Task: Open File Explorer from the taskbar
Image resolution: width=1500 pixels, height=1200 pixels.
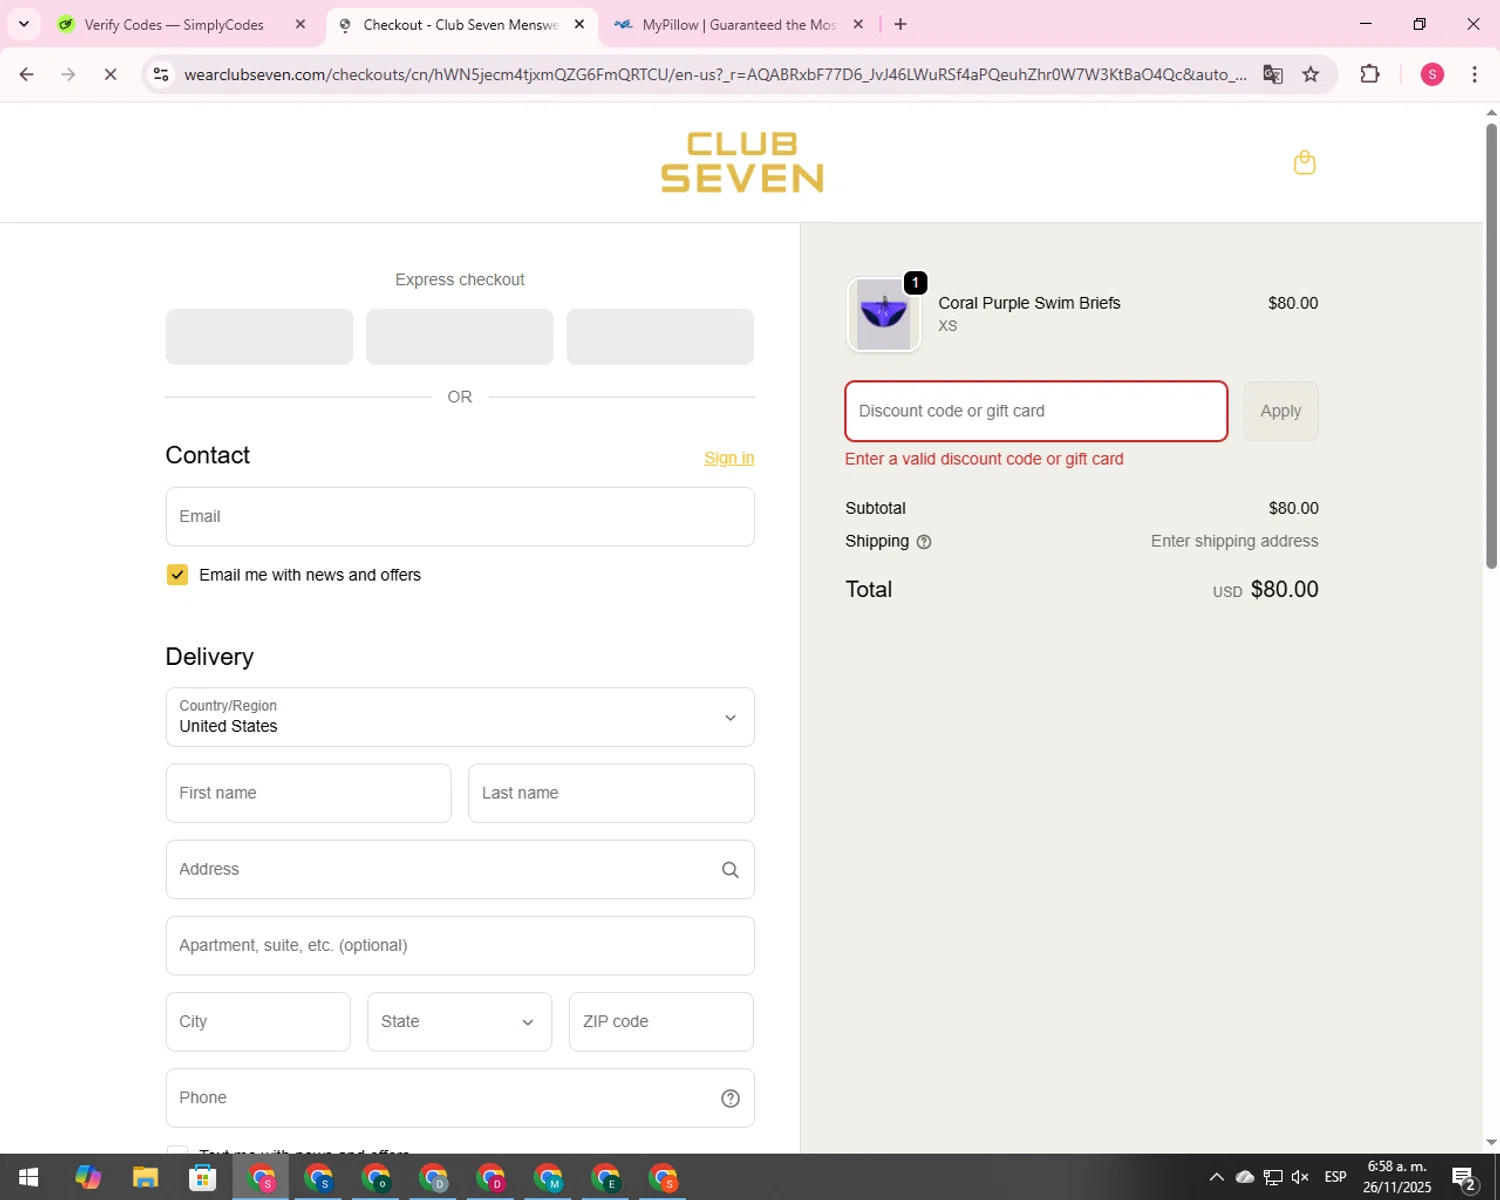Action: click(145, 1177)
